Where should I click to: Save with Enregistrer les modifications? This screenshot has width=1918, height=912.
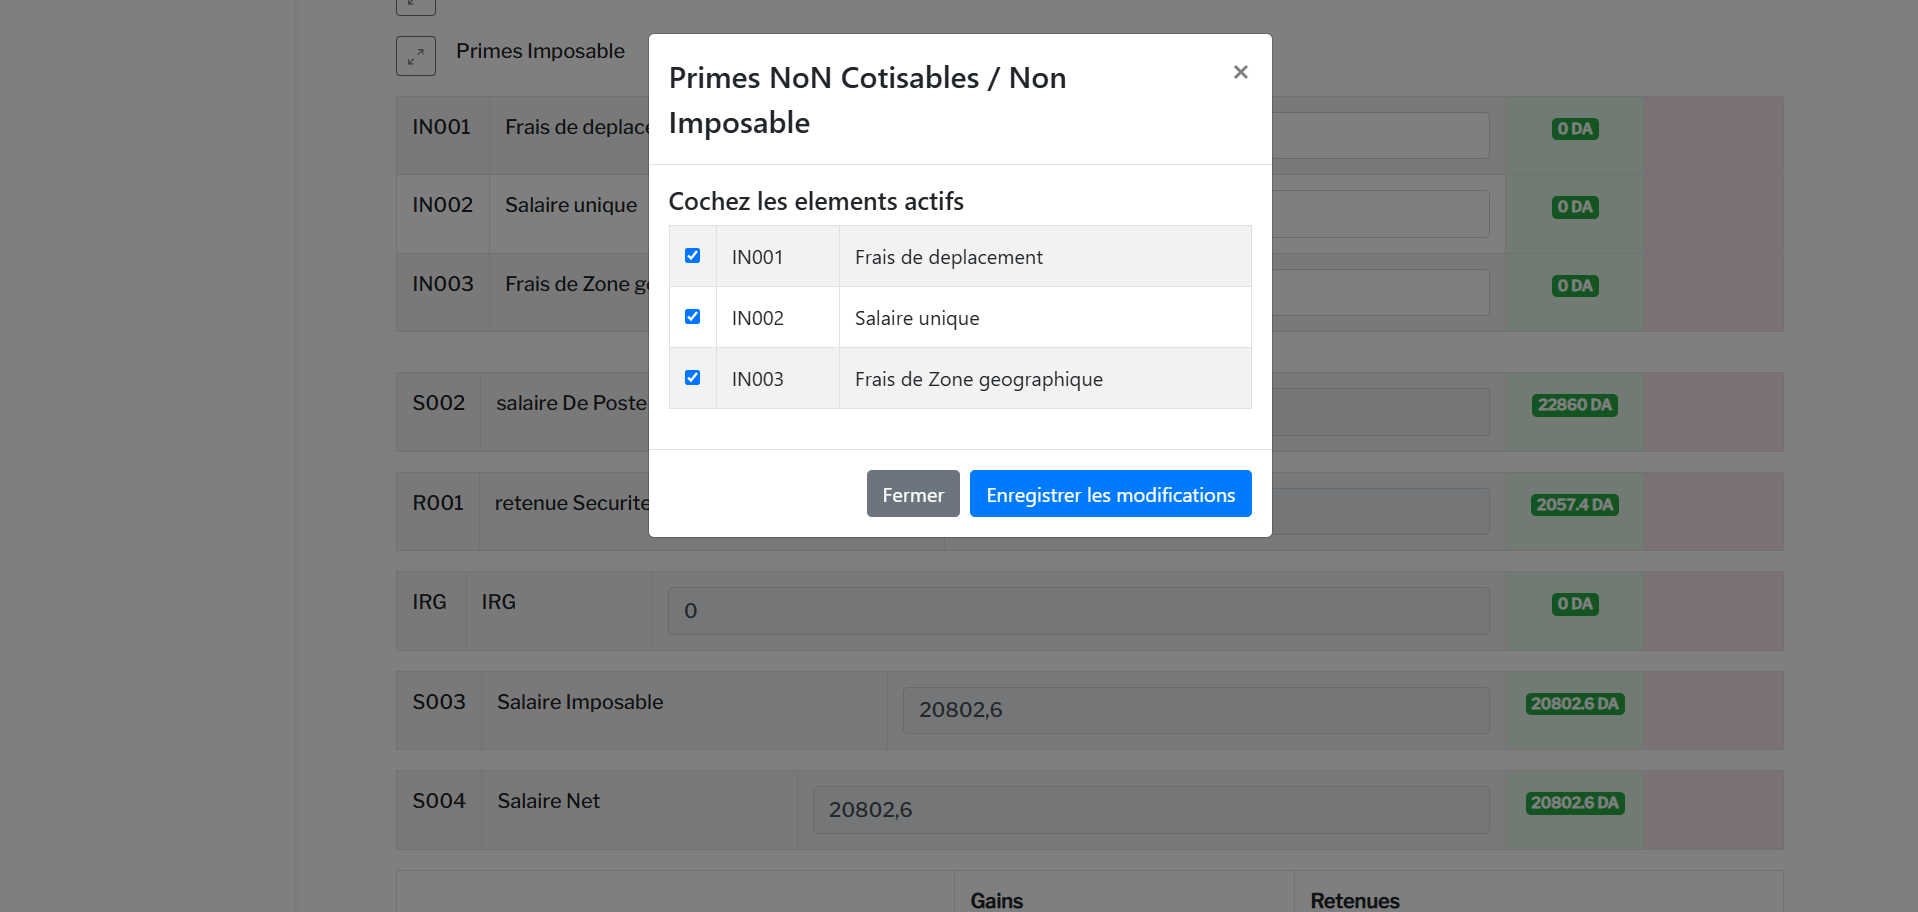1110,494
